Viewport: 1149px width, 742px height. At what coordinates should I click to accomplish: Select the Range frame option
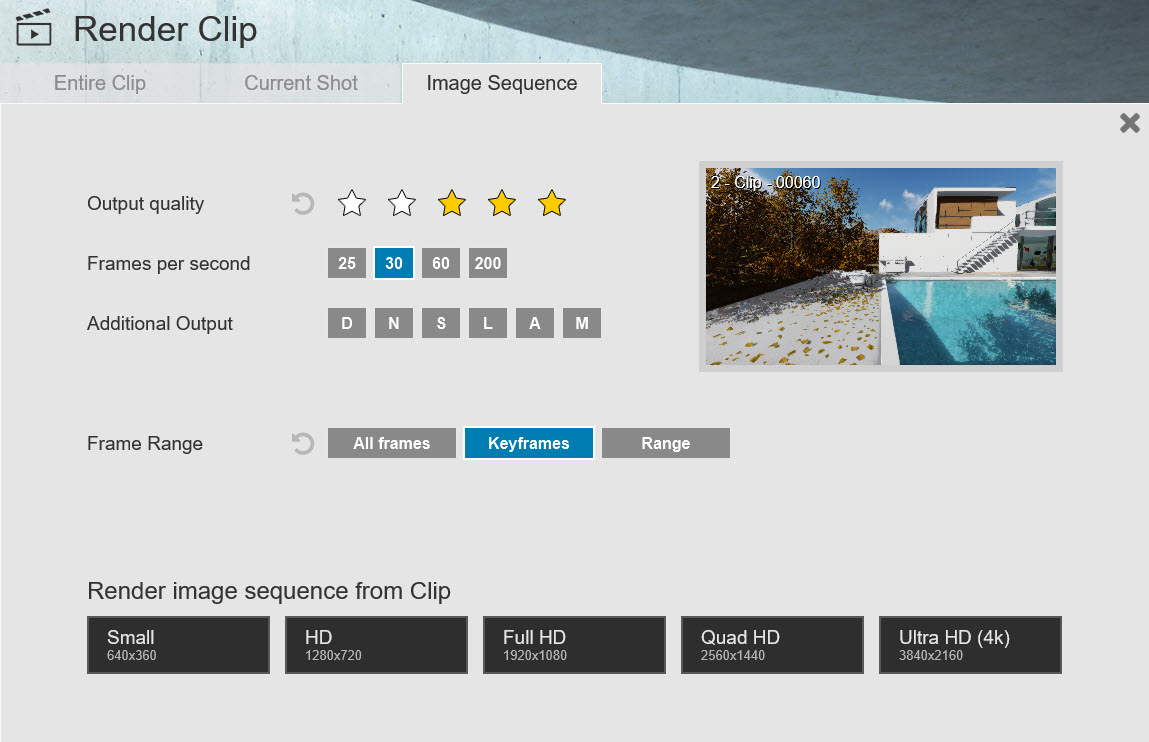(x=665, y=443)
